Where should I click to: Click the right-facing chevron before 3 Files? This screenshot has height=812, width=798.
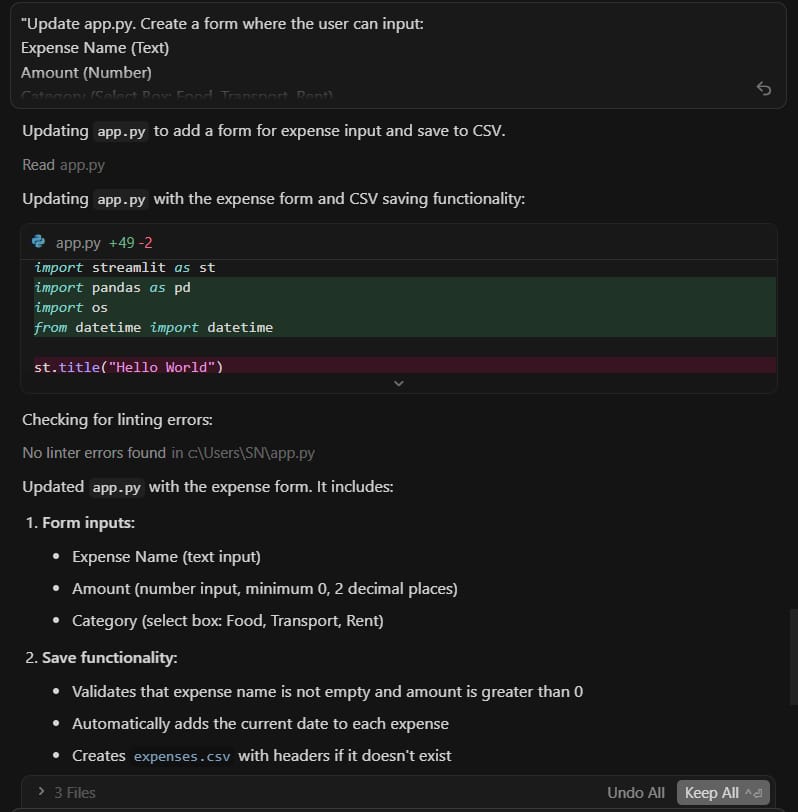coord(40,792)
